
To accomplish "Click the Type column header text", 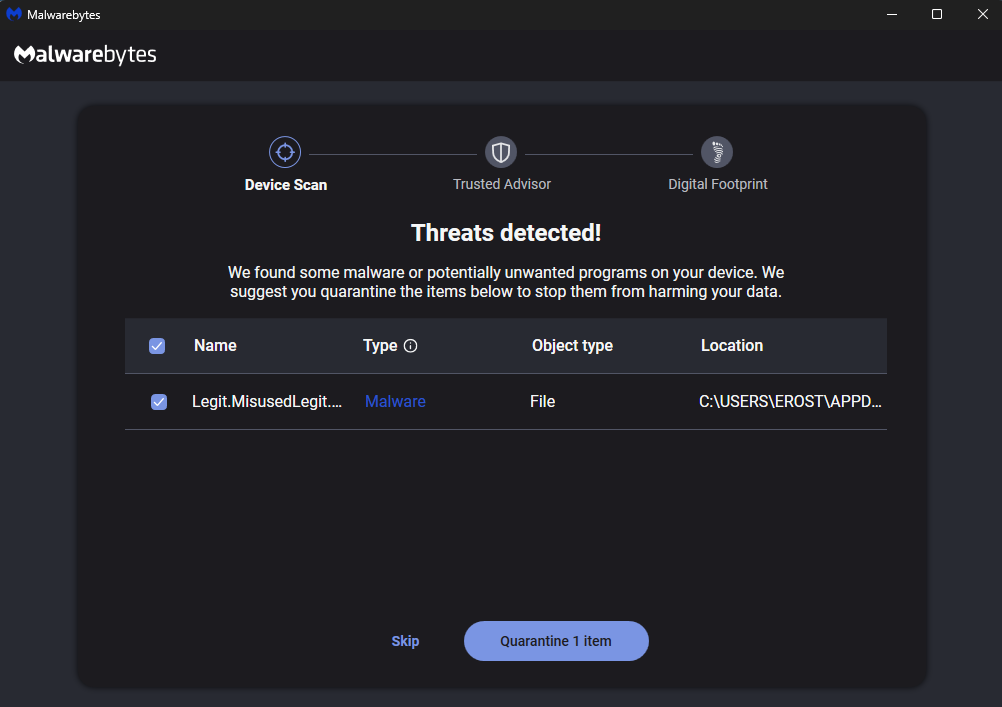I will pos(380,346).
